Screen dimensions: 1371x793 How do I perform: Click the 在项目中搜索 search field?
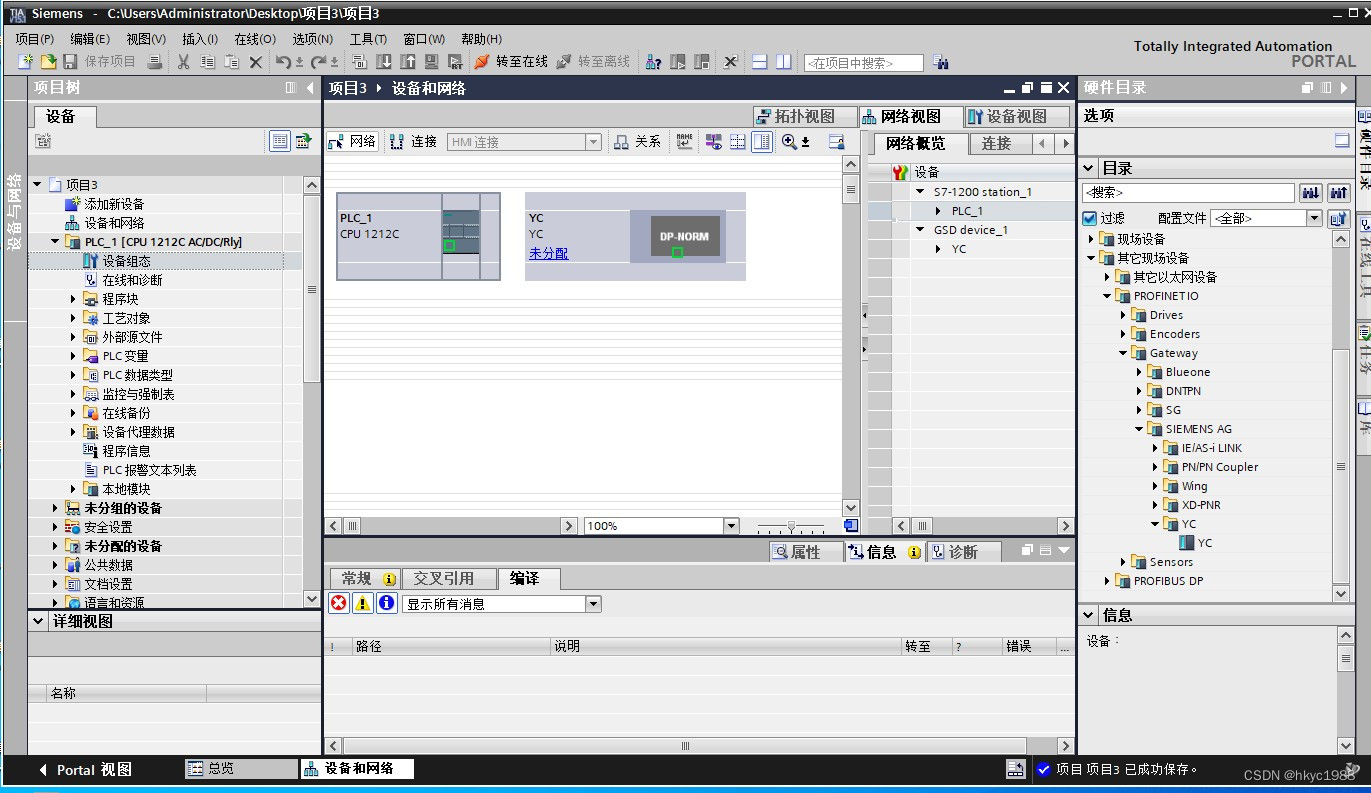tap(863, 63)
